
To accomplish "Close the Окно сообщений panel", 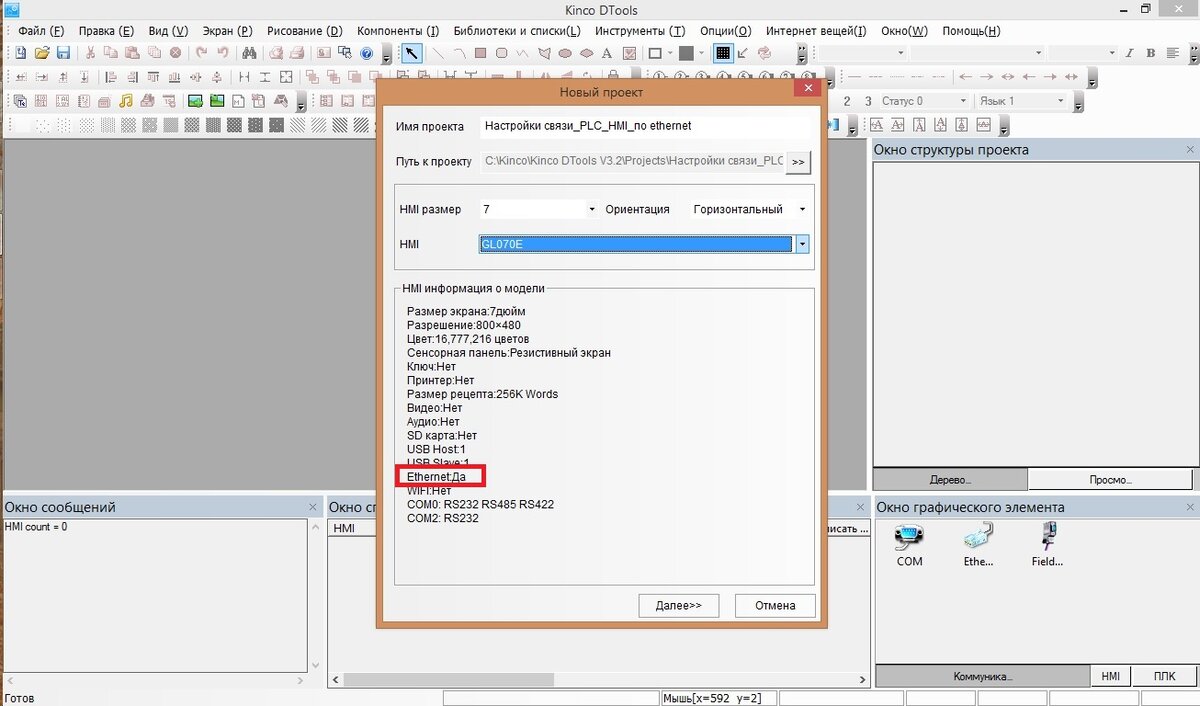I will pos(313,507).
